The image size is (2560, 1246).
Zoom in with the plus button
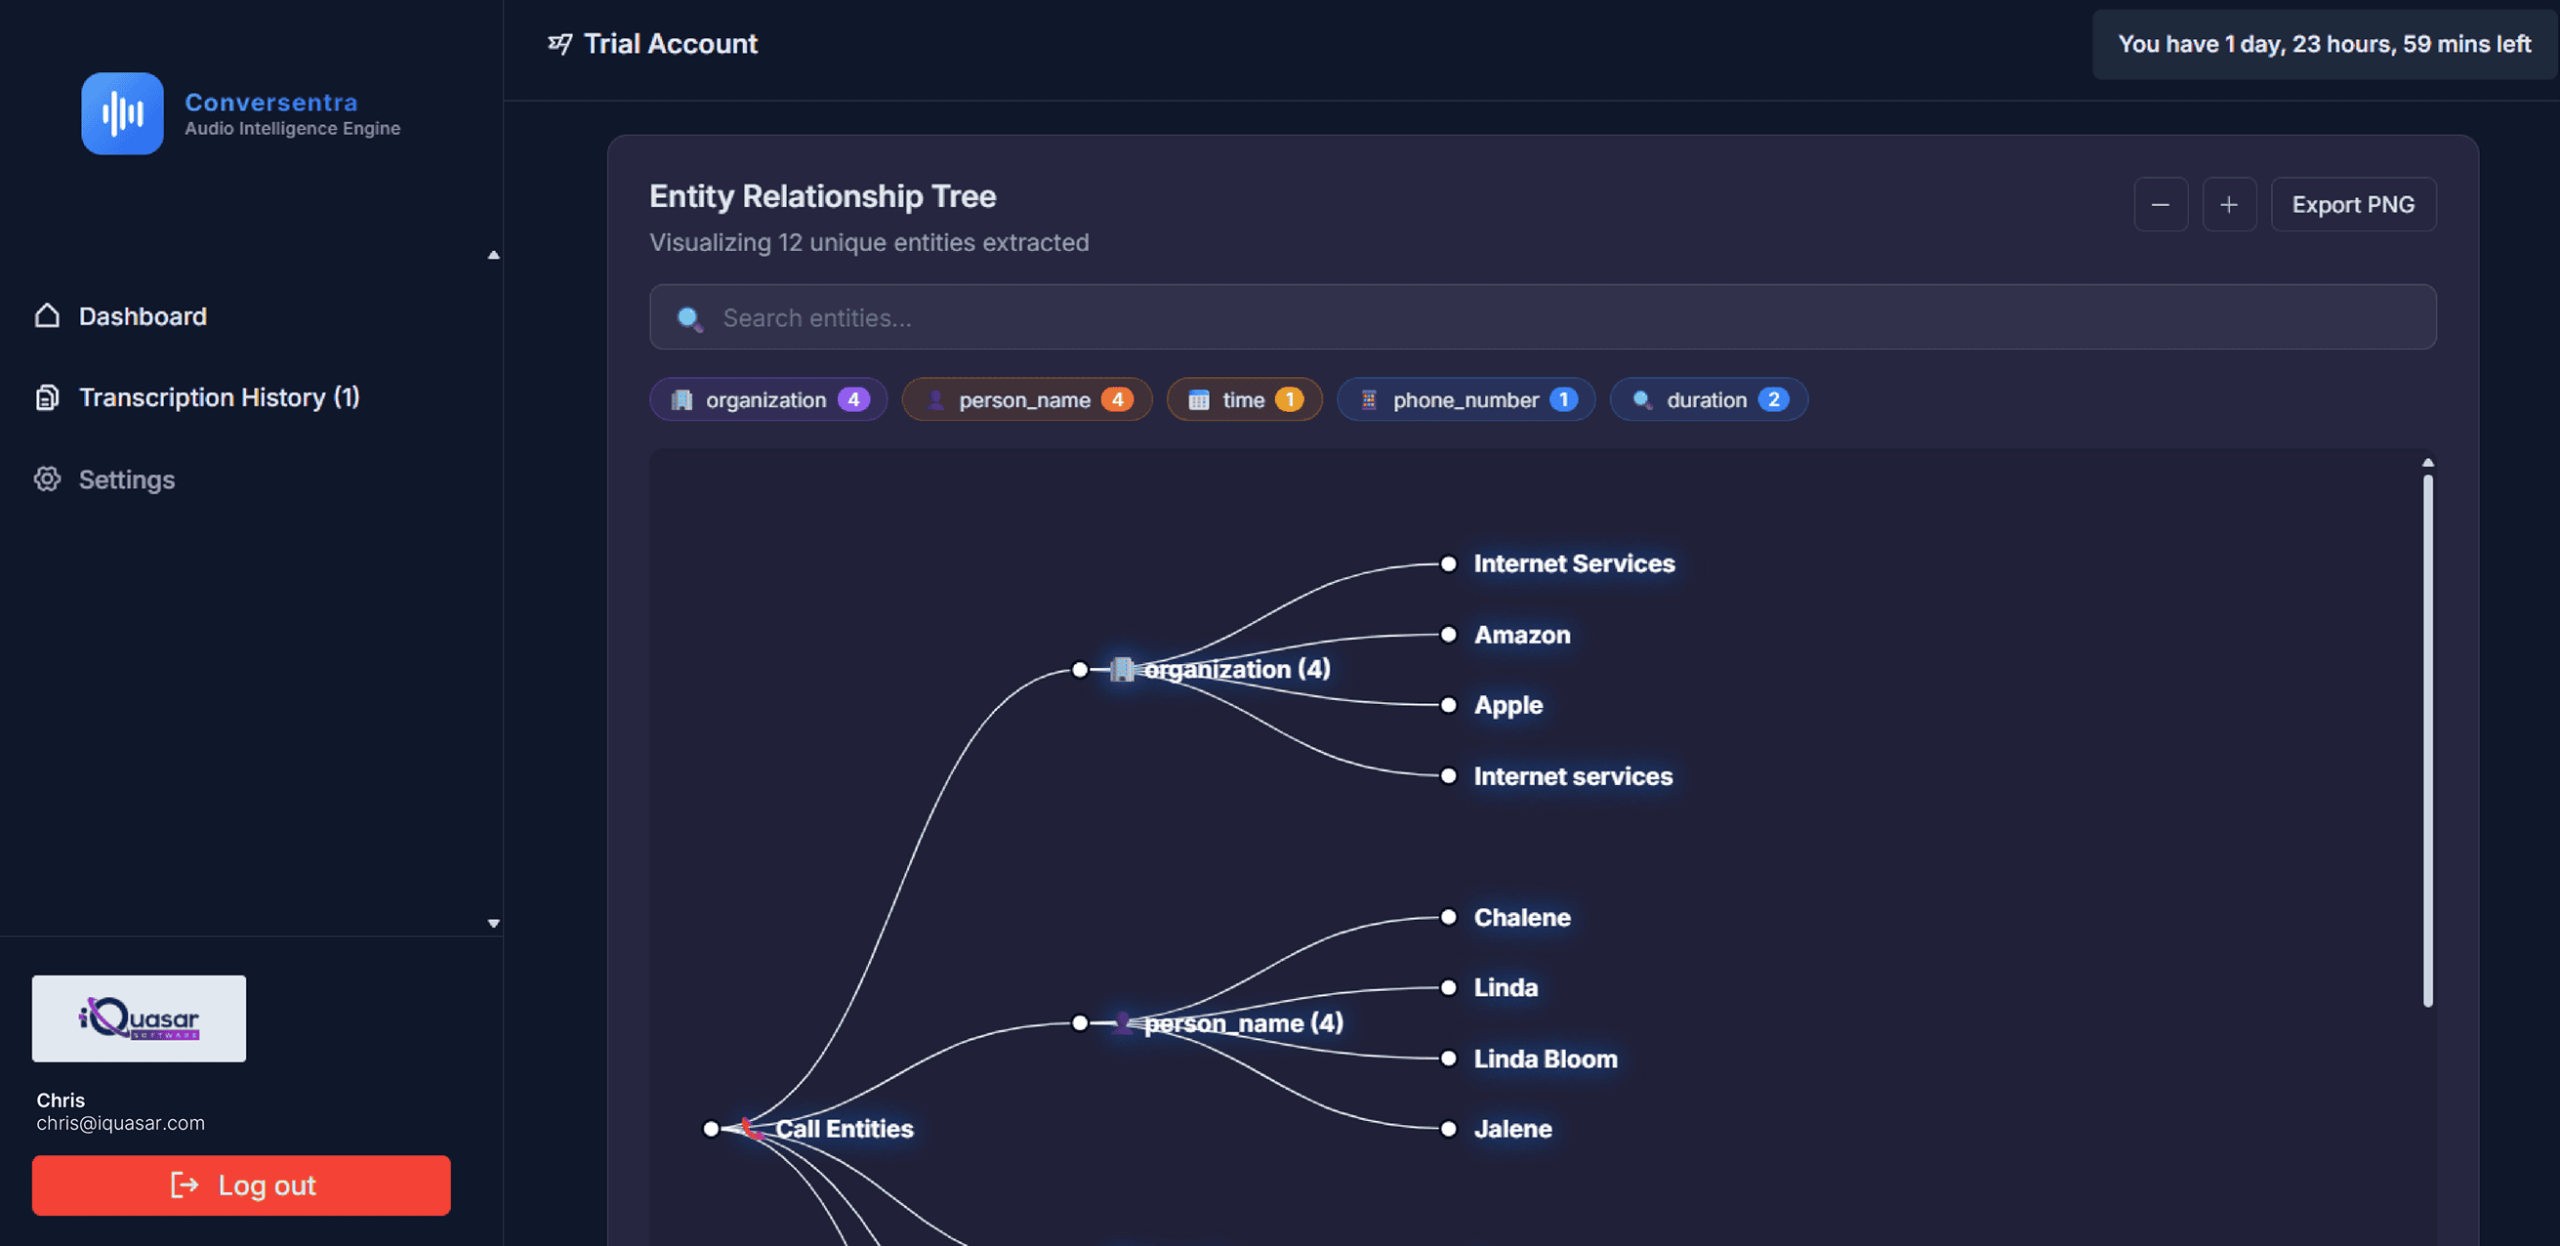2228,205
